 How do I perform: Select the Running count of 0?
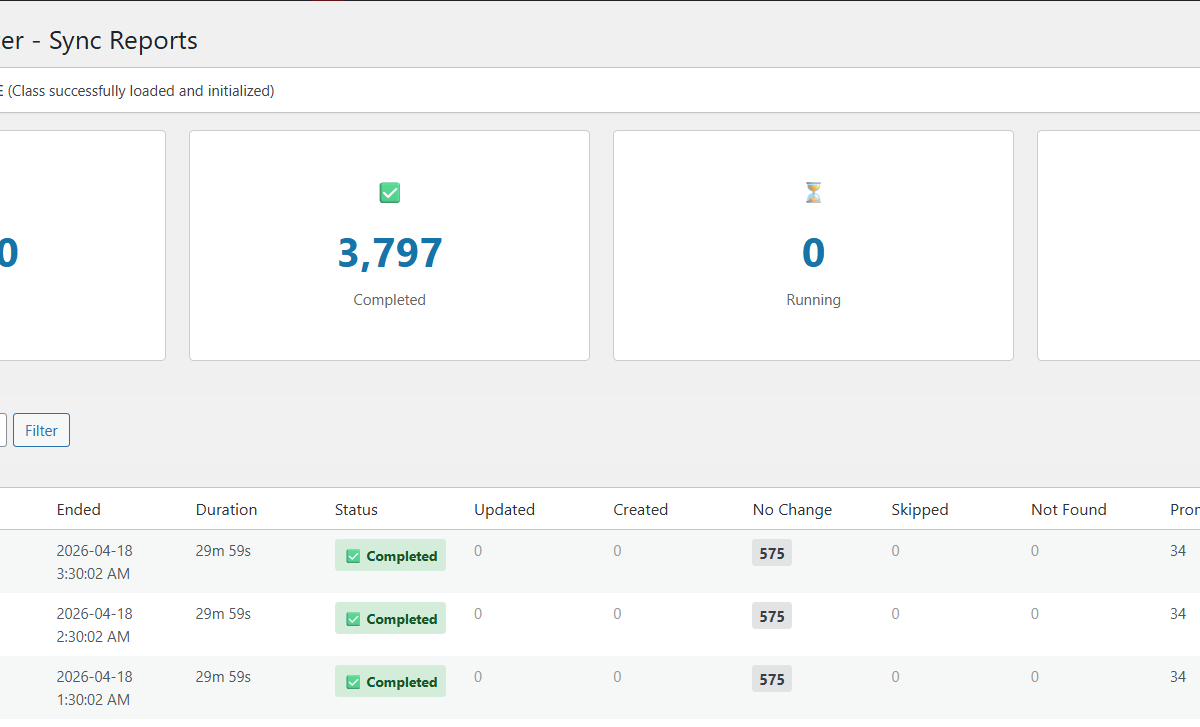tap(813, 253)
